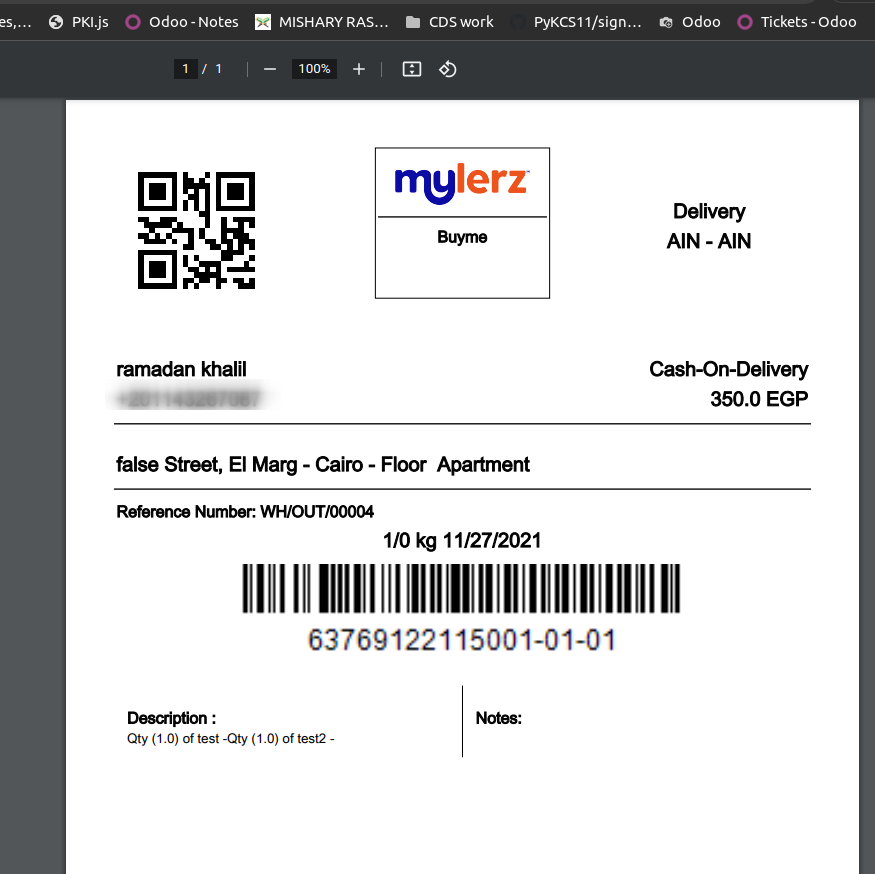Click the barcode number 63769122115001-01-01

click(461, 640)
